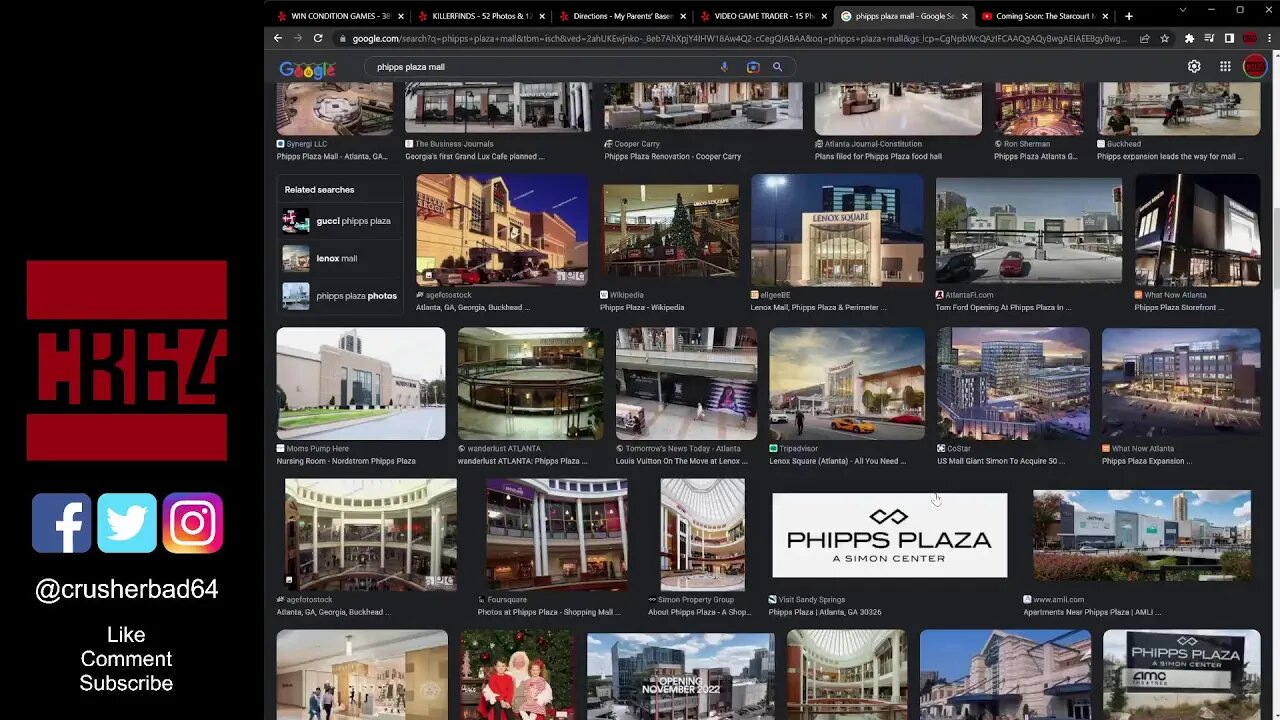
Task: Open the Apartments Near Phipps Plaza AMLI image
Action: (1141, 535)
